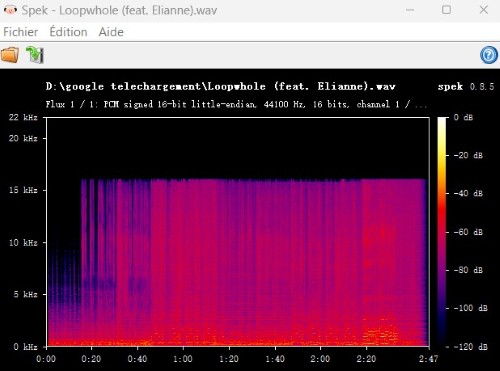
Task: Click the '0:20' time label
Action: click(x=91, y=359)
